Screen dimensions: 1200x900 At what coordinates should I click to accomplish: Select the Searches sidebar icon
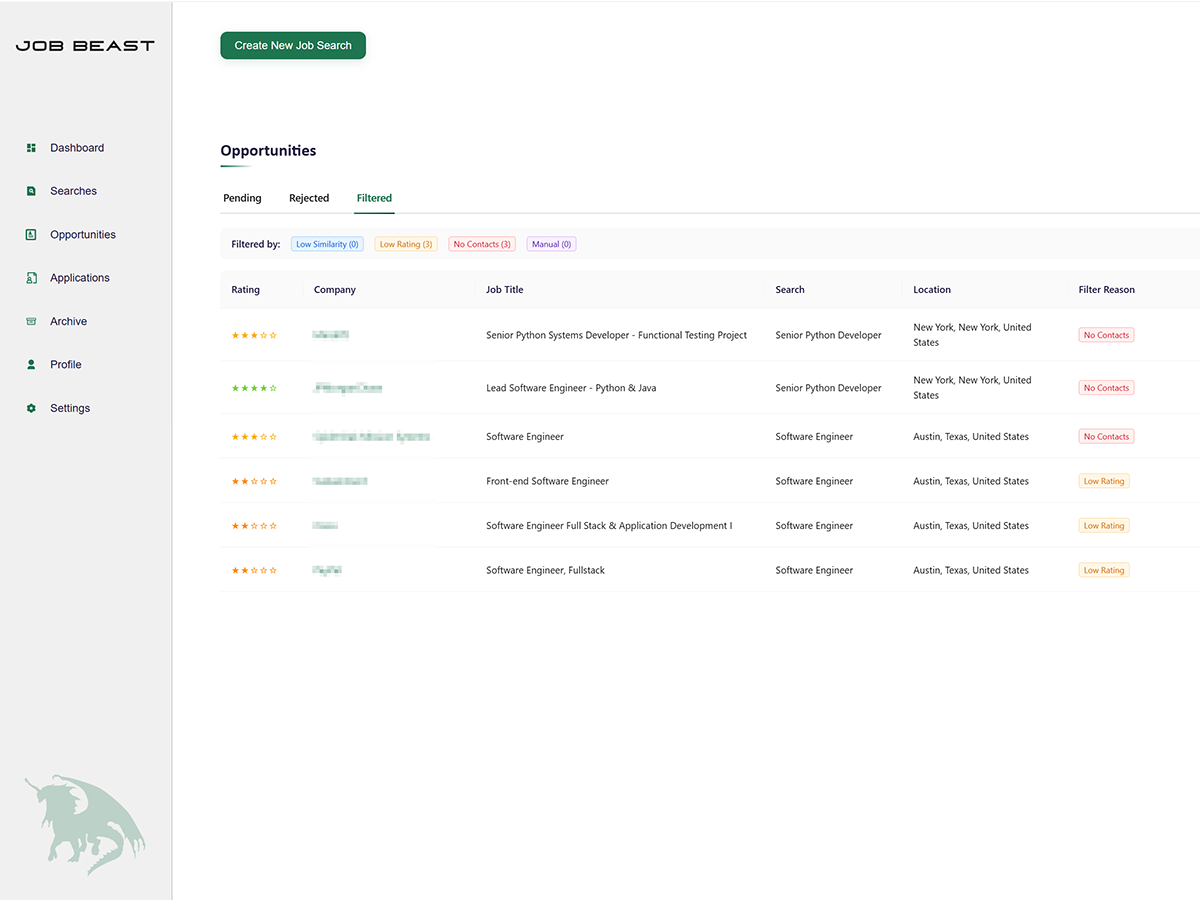[x=31, y=190]
